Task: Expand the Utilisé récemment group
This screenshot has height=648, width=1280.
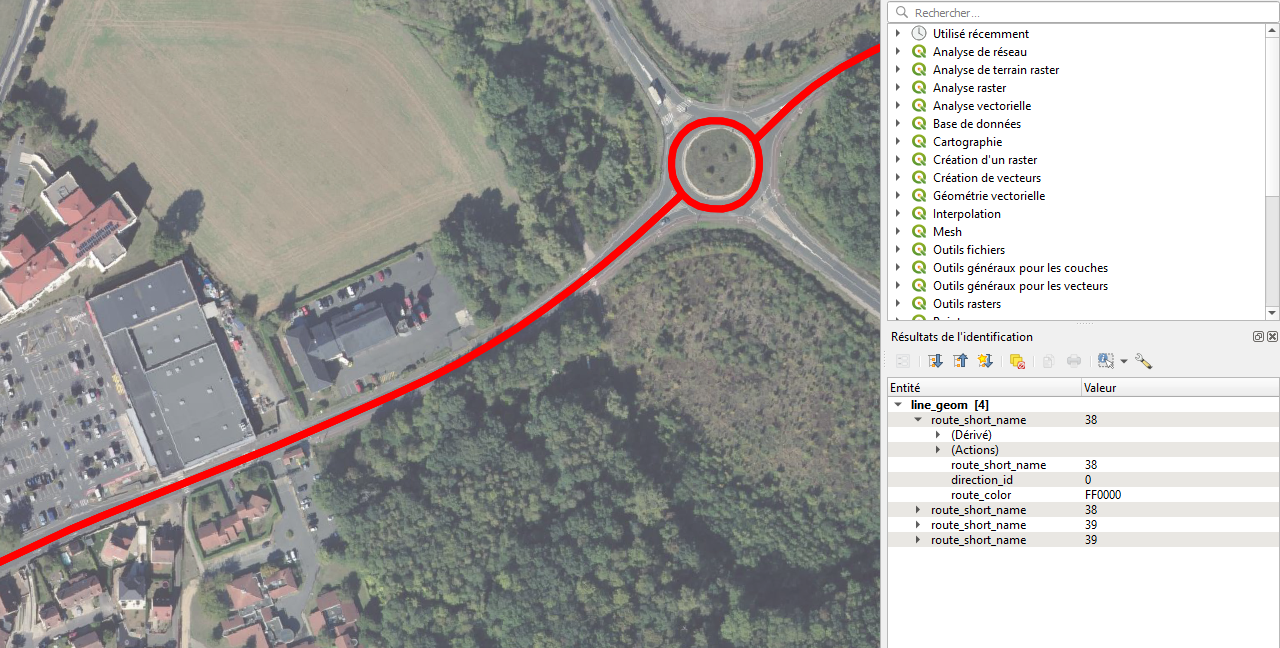Action: point(898,34)
